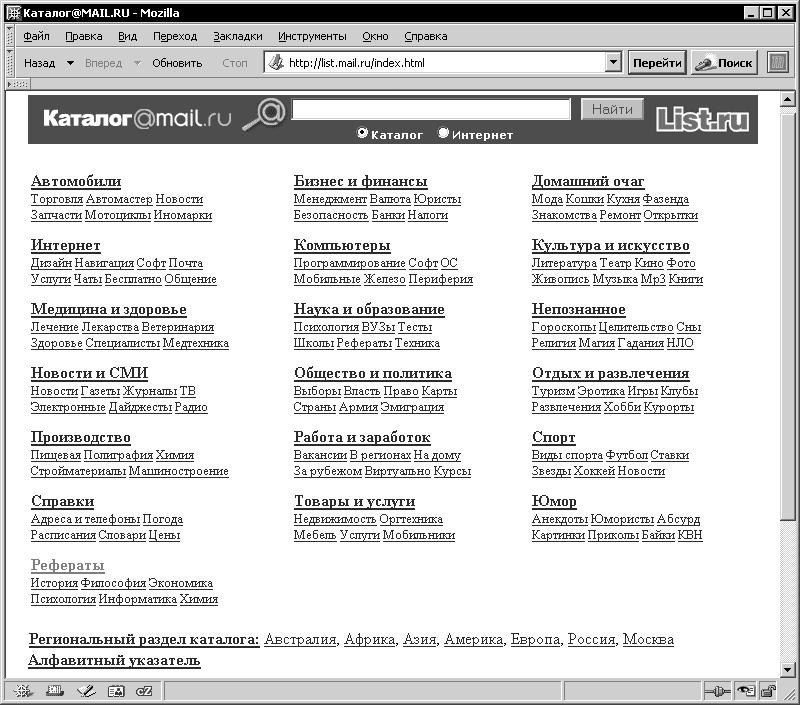Click the Адреса и телефоны link
This screenshot has width=800, height=705.
click(85, 519)
